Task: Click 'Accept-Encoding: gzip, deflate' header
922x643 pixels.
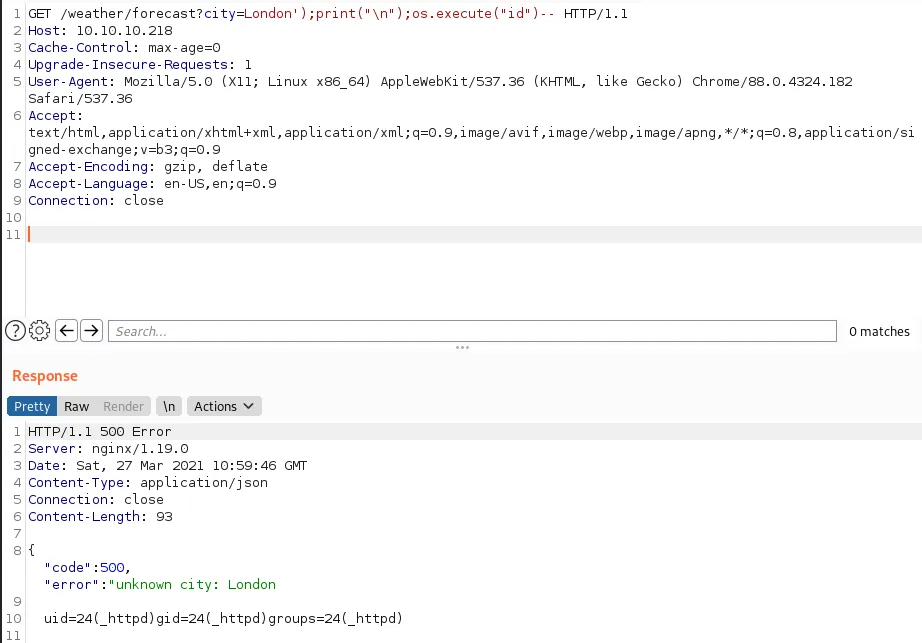Action: (x=148, y=167)
